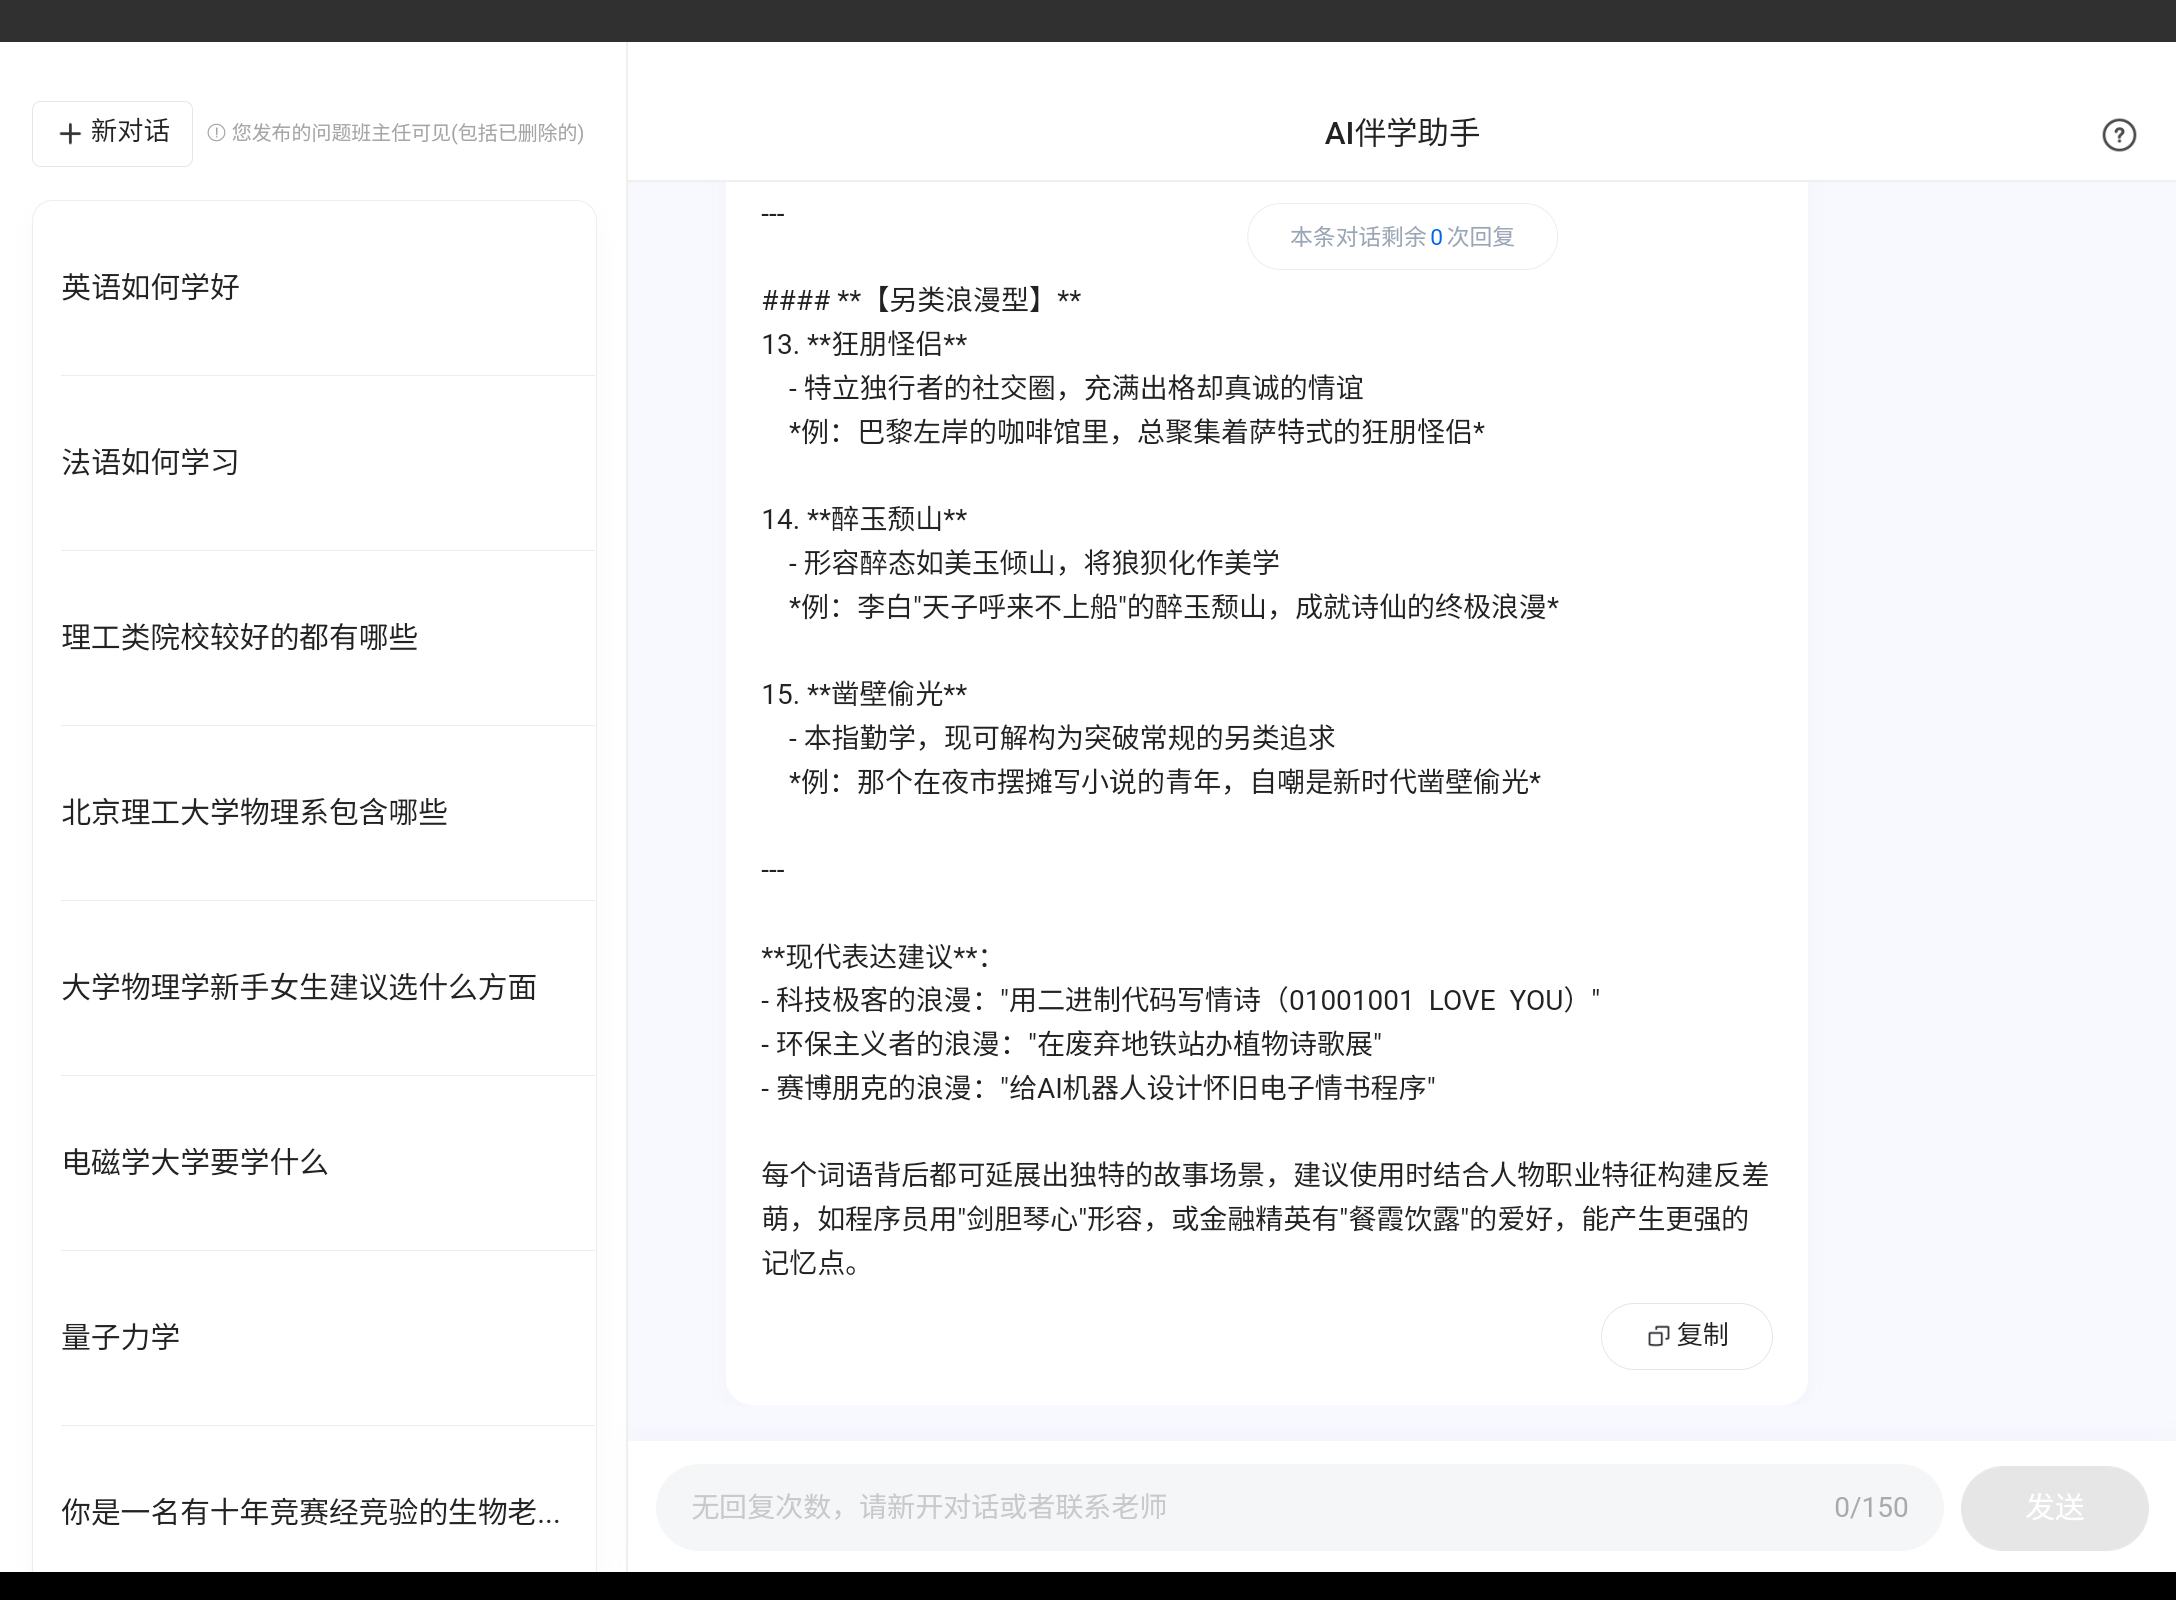The image size is (2176, 1600).
Task: Open the help question mark icon
Action: 2119,135
